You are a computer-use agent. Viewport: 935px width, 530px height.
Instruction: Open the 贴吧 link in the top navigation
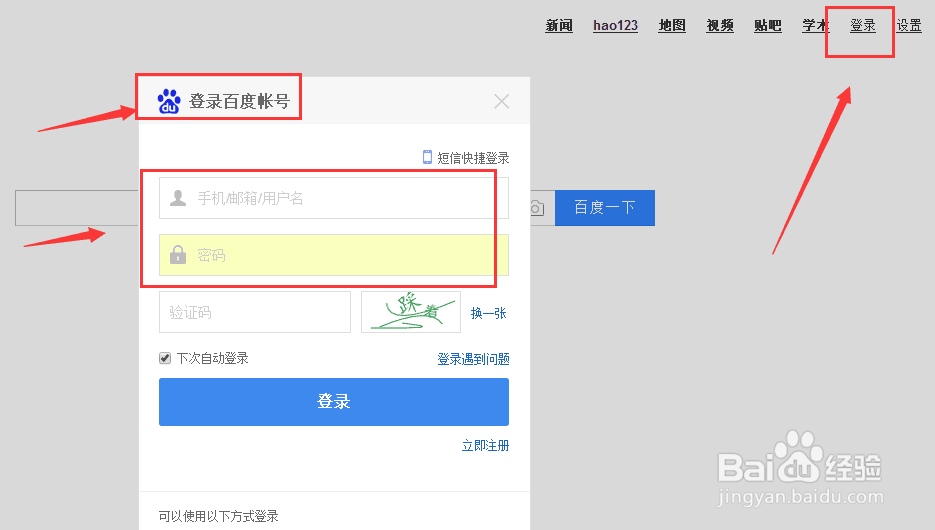pyautogui.click(x=767, y=26)
